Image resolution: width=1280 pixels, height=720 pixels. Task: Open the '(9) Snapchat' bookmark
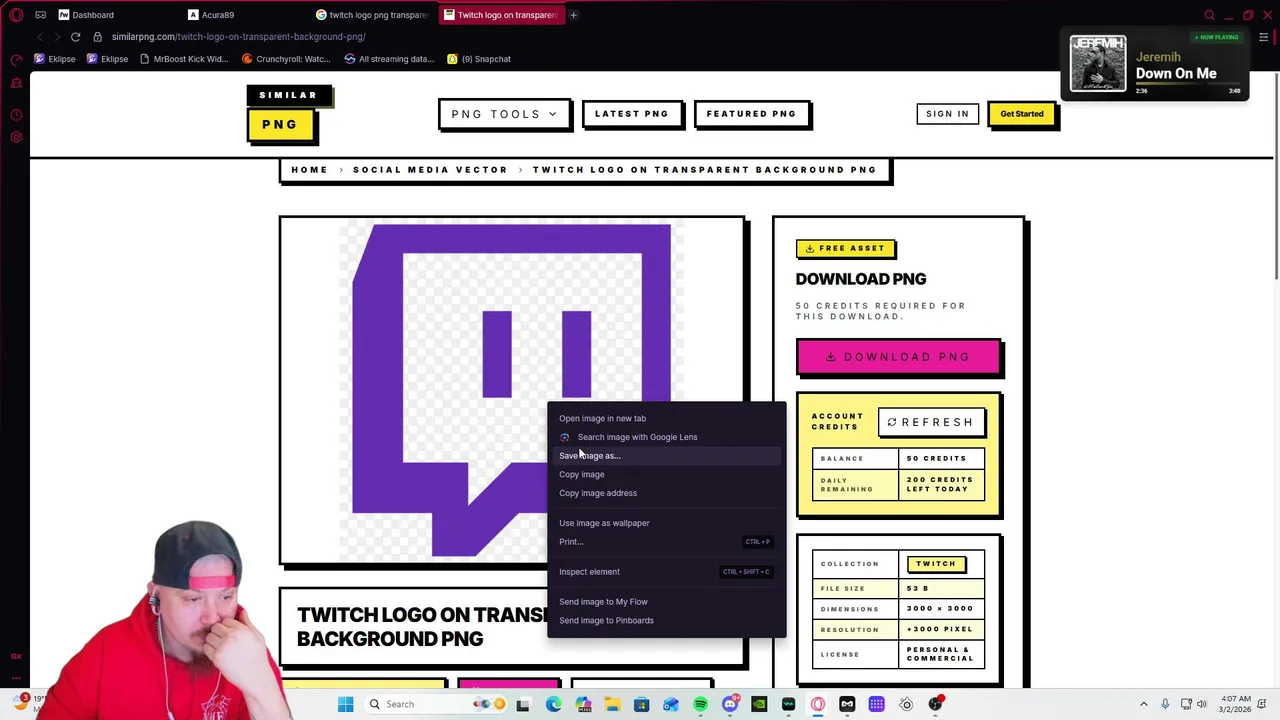[479, 59]
